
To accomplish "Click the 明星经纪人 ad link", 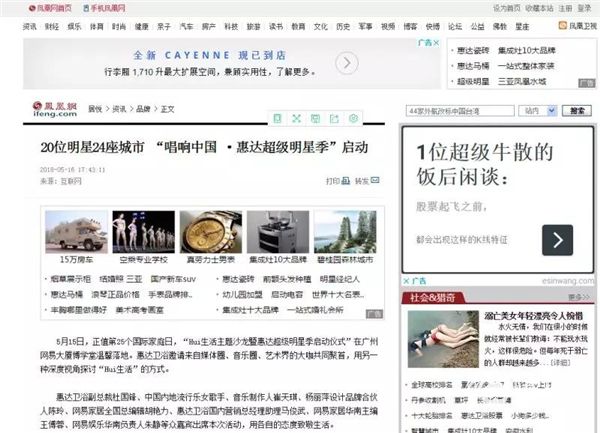I will 339,279.
